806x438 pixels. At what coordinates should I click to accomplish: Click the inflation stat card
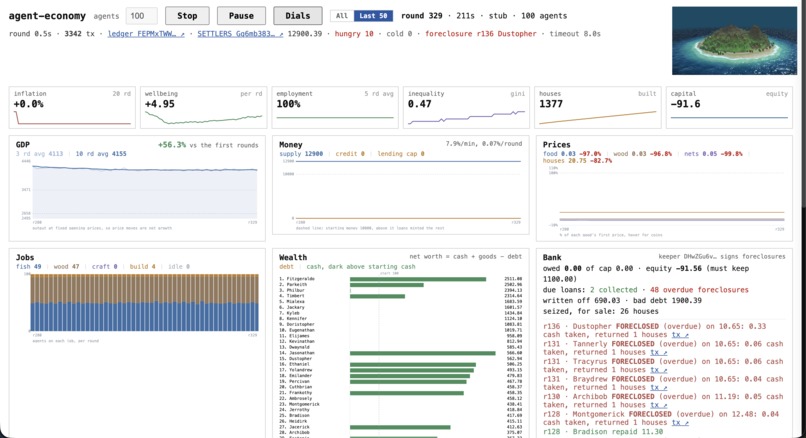(x=72, y=107)
